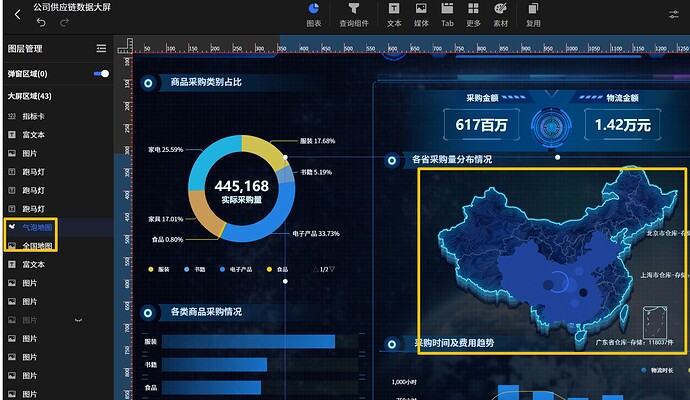The width and height of the screenshot is (690, 400).
Task: Open the 图表 chart component menu
Action: [313, 15]
